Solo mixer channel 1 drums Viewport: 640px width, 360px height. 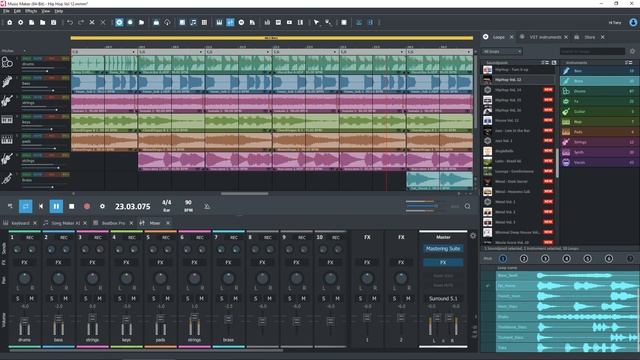point(18,299)
